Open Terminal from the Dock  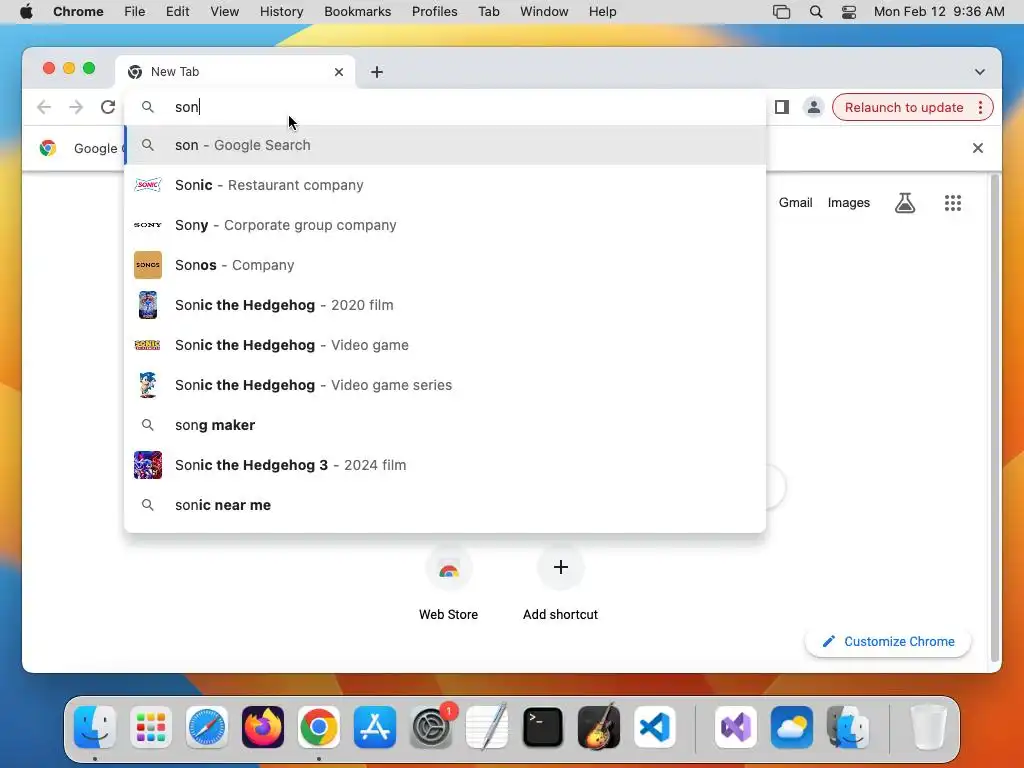(543, 727)
